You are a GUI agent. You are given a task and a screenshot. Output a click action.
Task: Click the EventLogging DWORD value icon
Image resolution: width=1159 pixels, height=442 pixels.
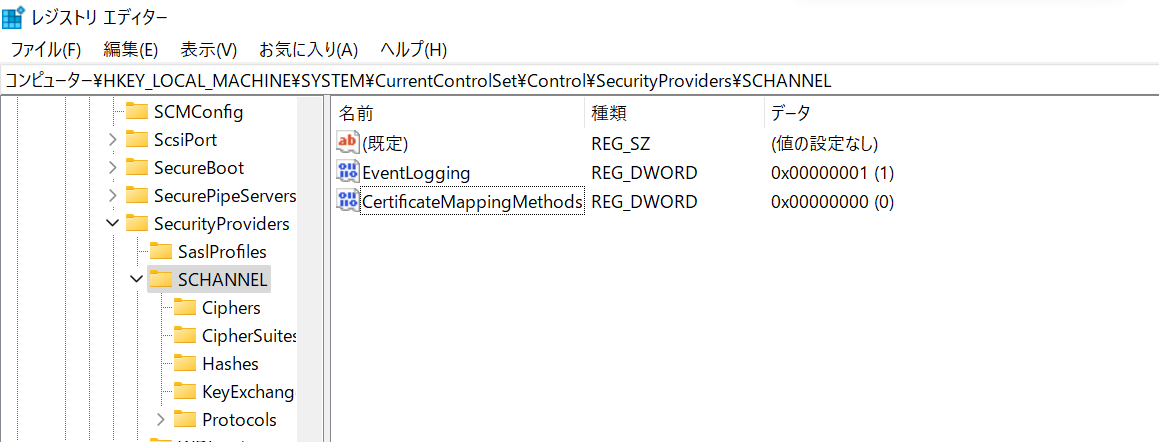tap(348, 172)
